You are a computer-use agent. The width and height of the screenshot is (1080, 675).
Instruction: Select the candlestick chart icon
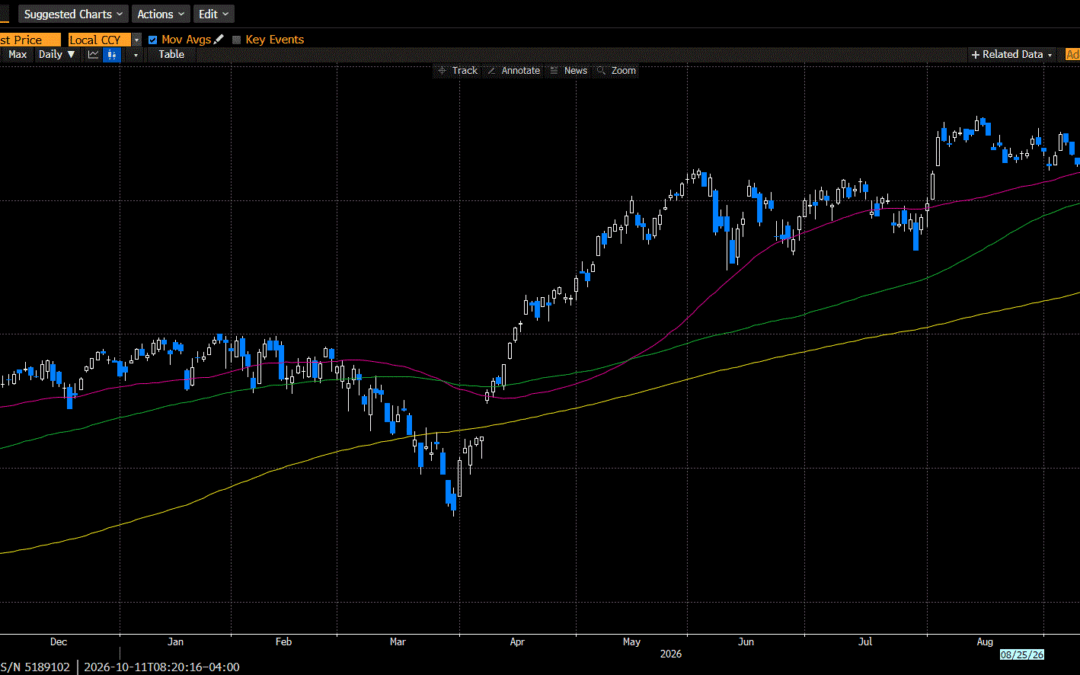[x=112, y=54]
